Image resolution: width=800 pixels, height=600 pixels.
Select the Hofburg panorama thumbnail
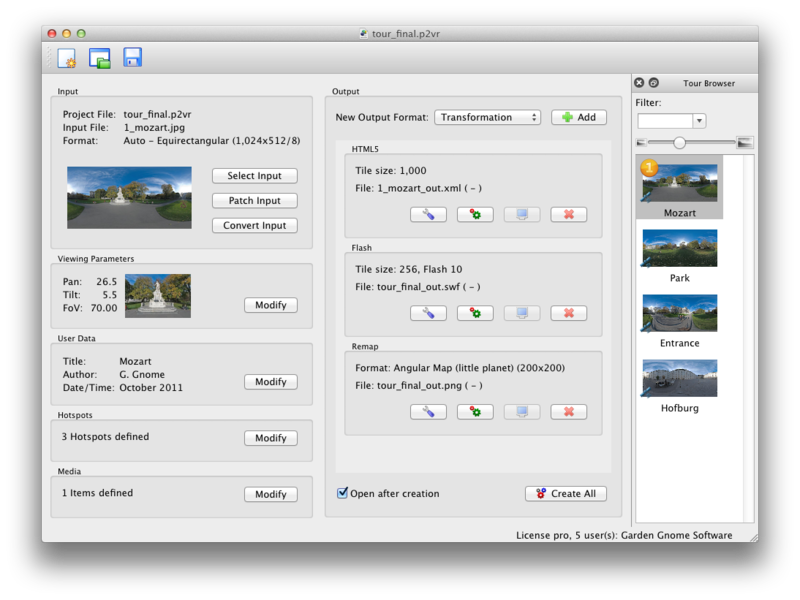tap(680, 379)
